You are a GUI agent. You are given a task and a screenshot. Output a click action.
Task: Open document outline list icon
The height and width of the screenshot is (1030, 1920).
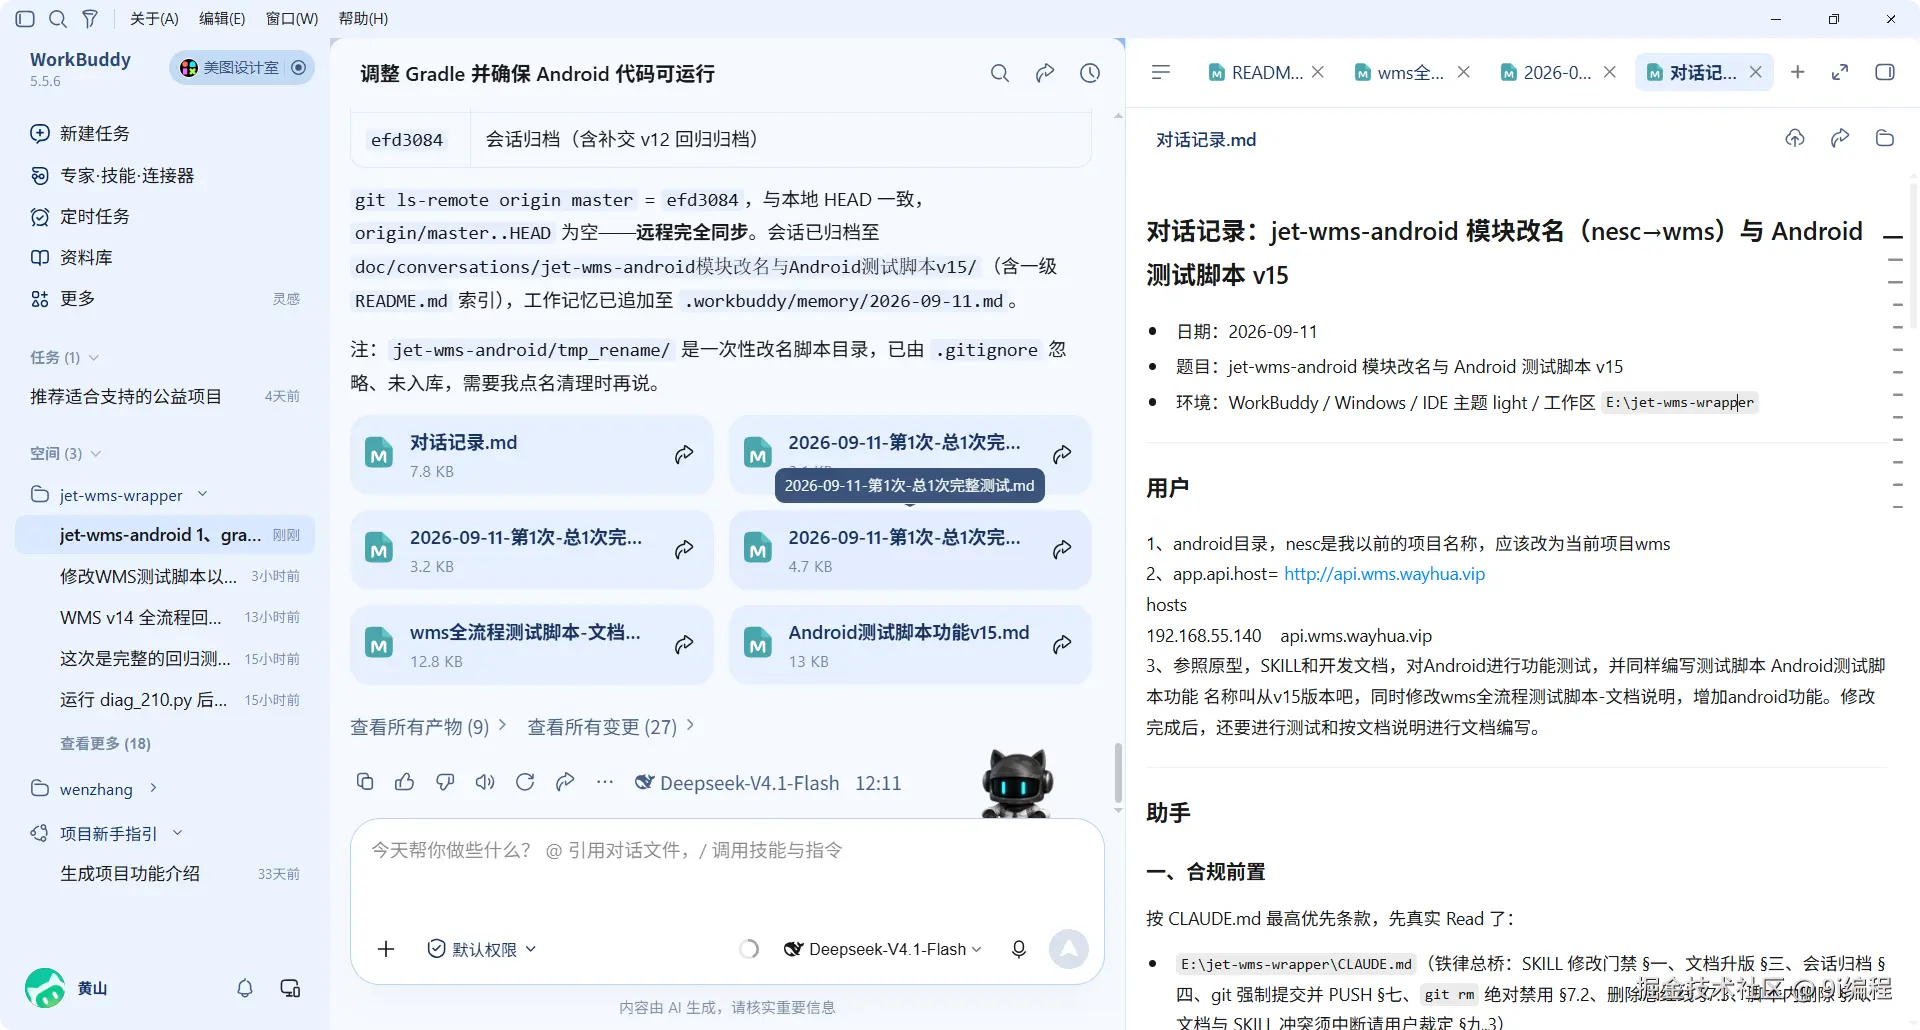[x=1161, y=72]
